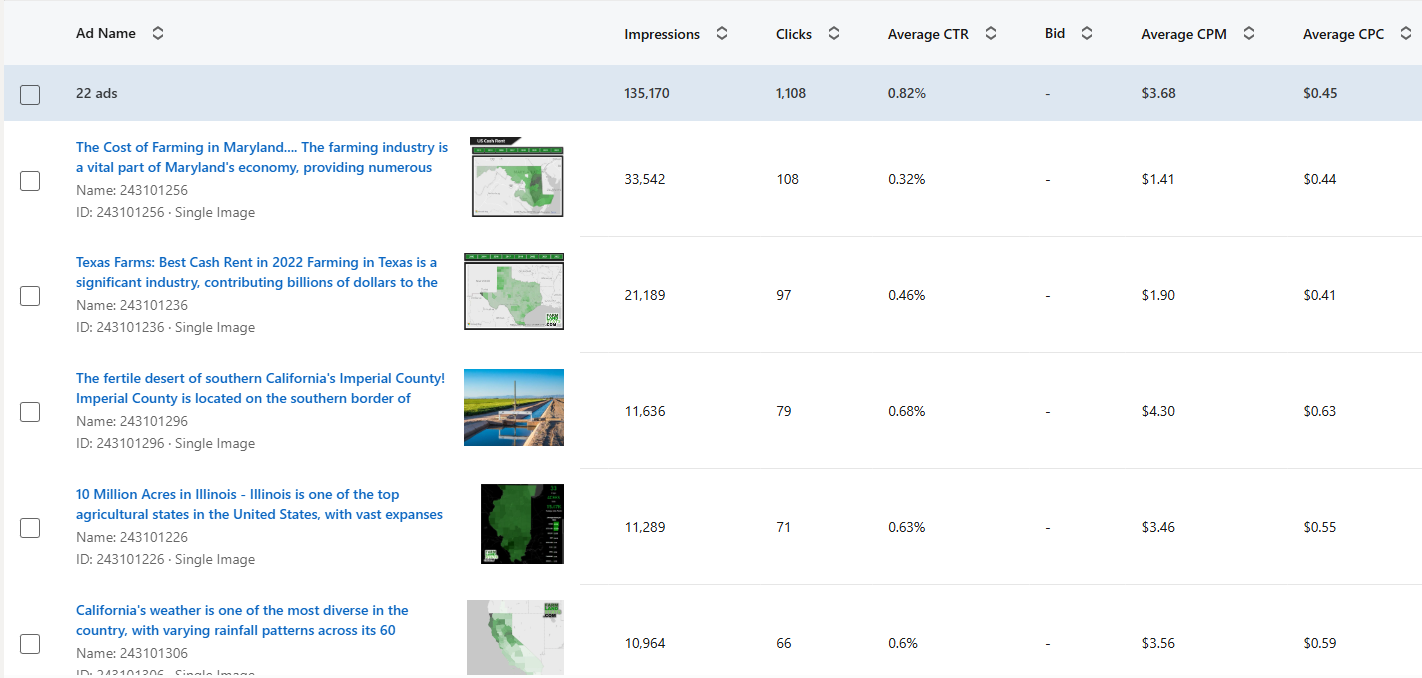Sort using the Average CPC sort arrows
Viewport: 1422px width, 678px height.
tap(1406, 33)
